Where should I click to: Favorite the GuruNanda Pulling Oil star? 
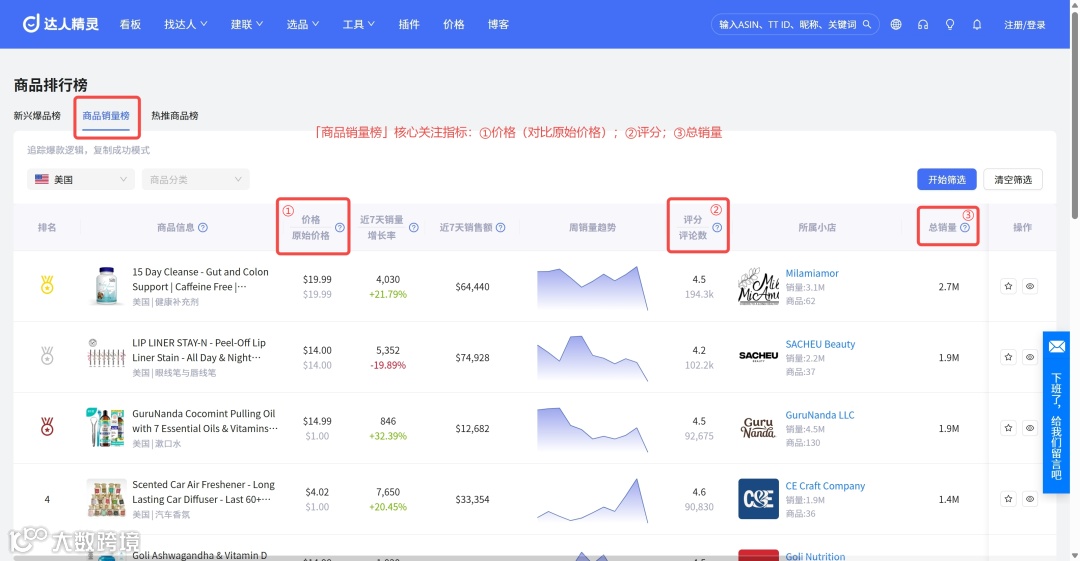tap(1008, 428)
